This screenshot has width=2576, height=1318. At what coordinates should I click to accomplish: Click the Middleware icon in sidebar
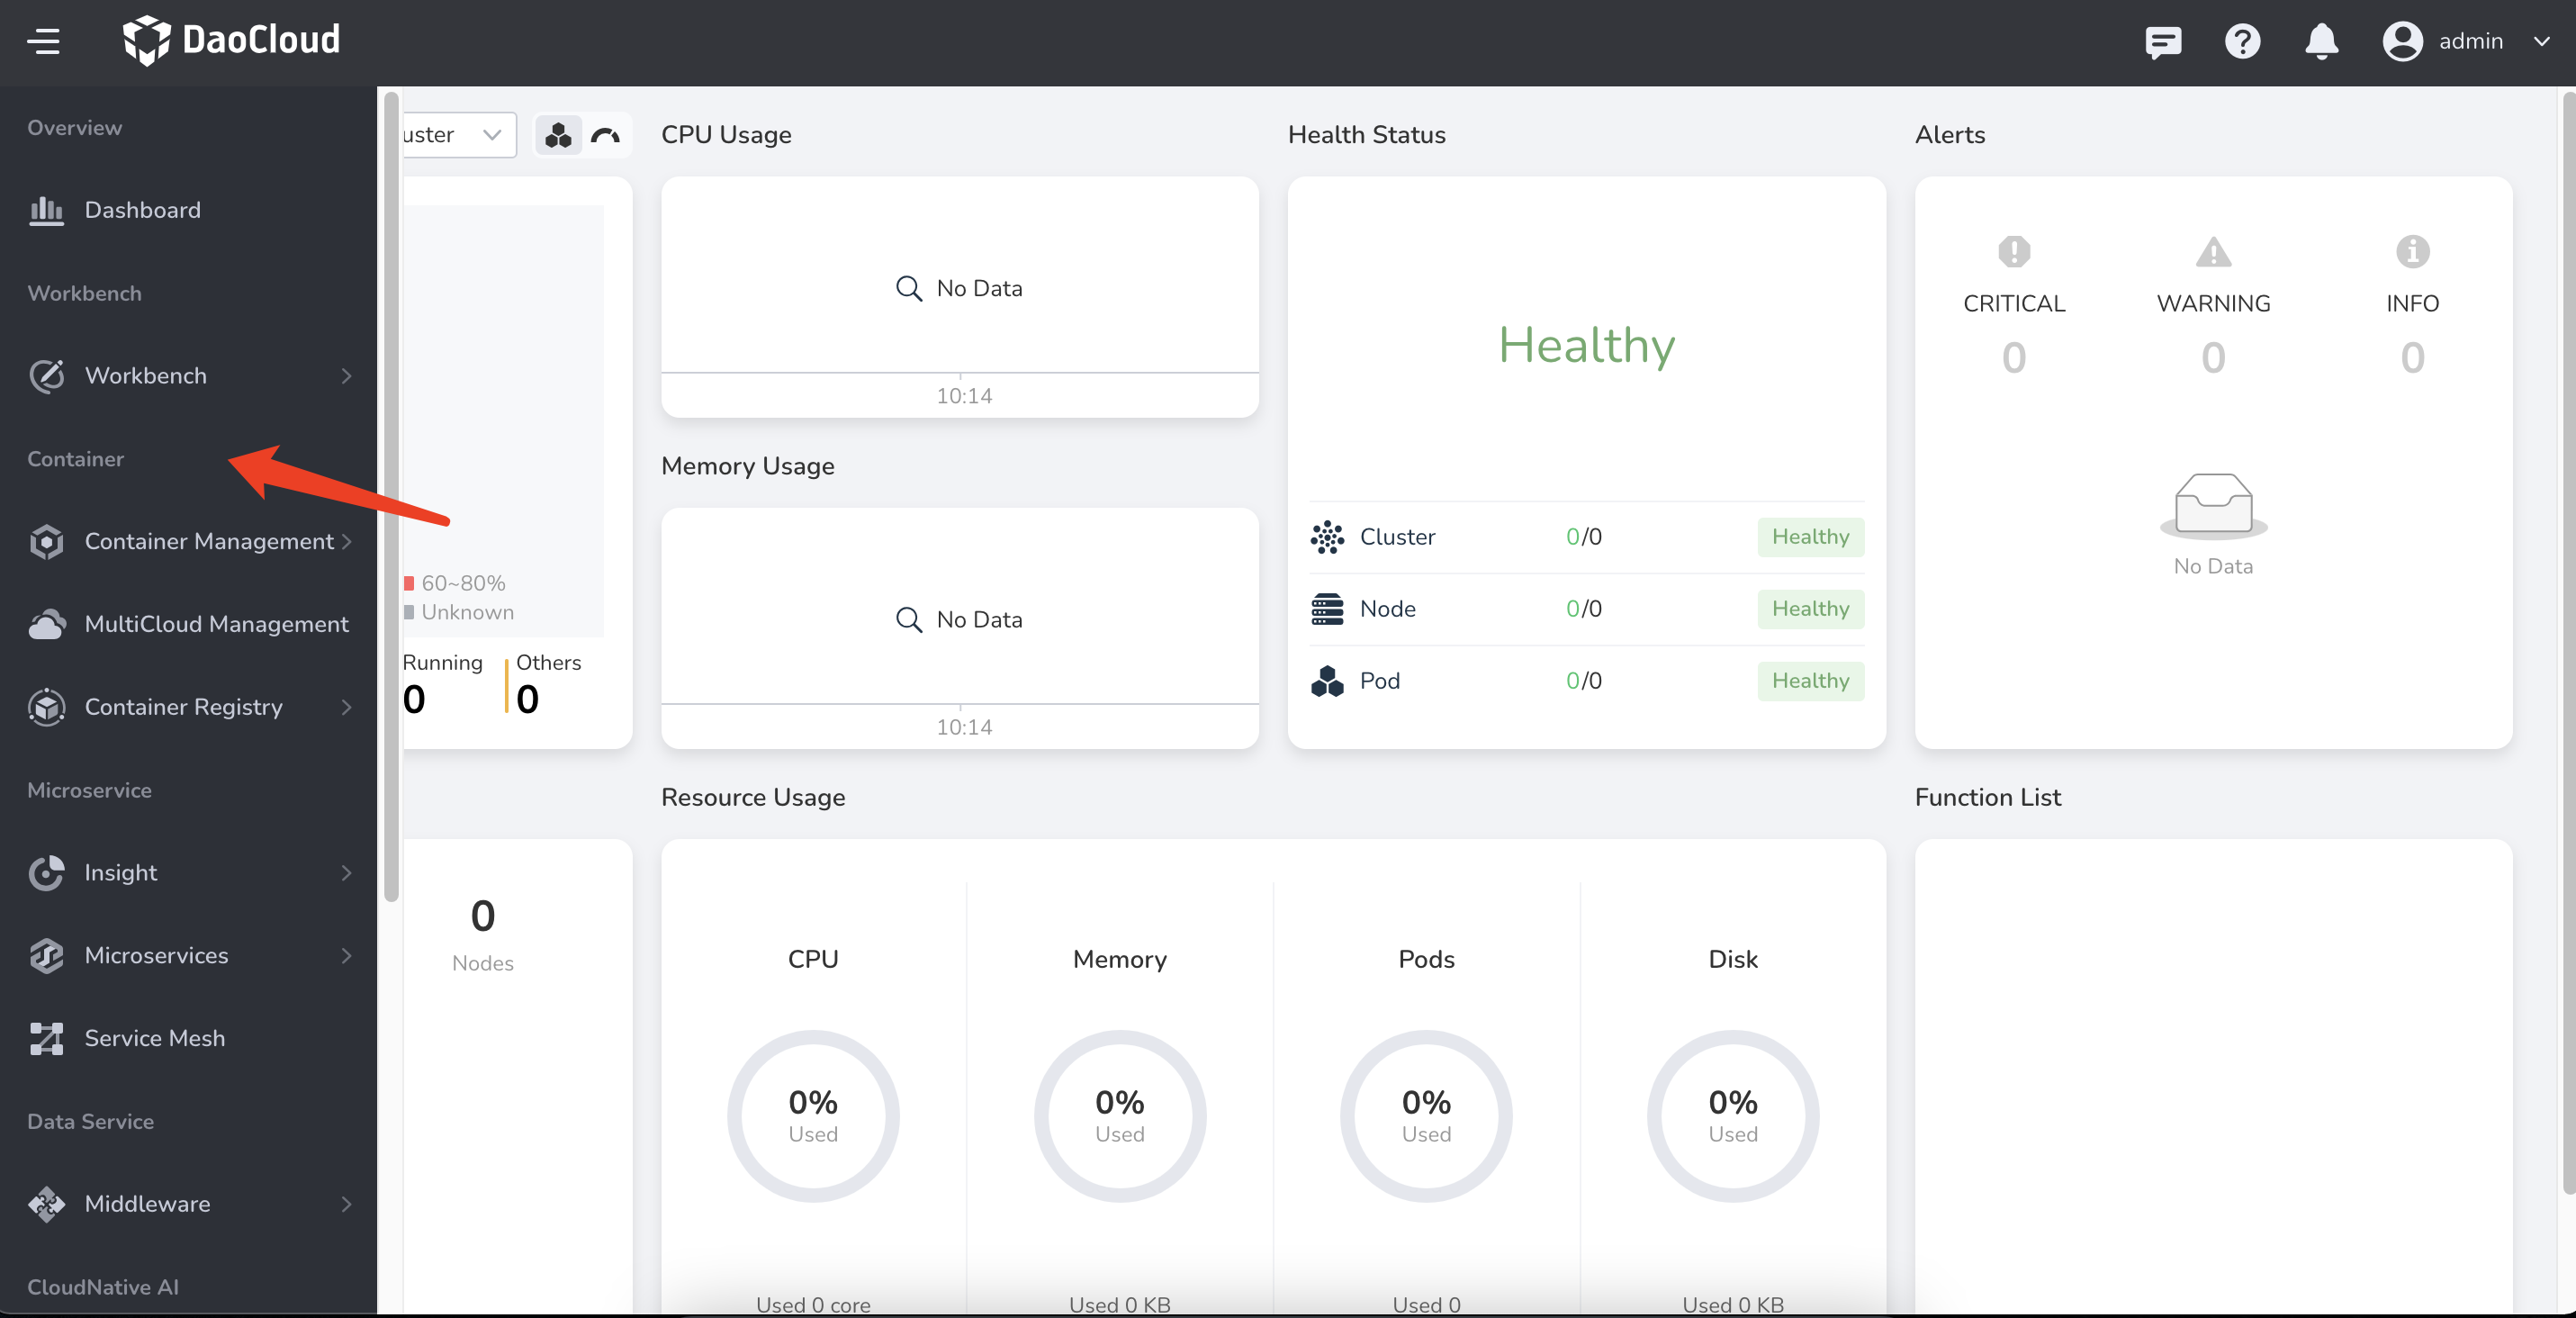47,1202
